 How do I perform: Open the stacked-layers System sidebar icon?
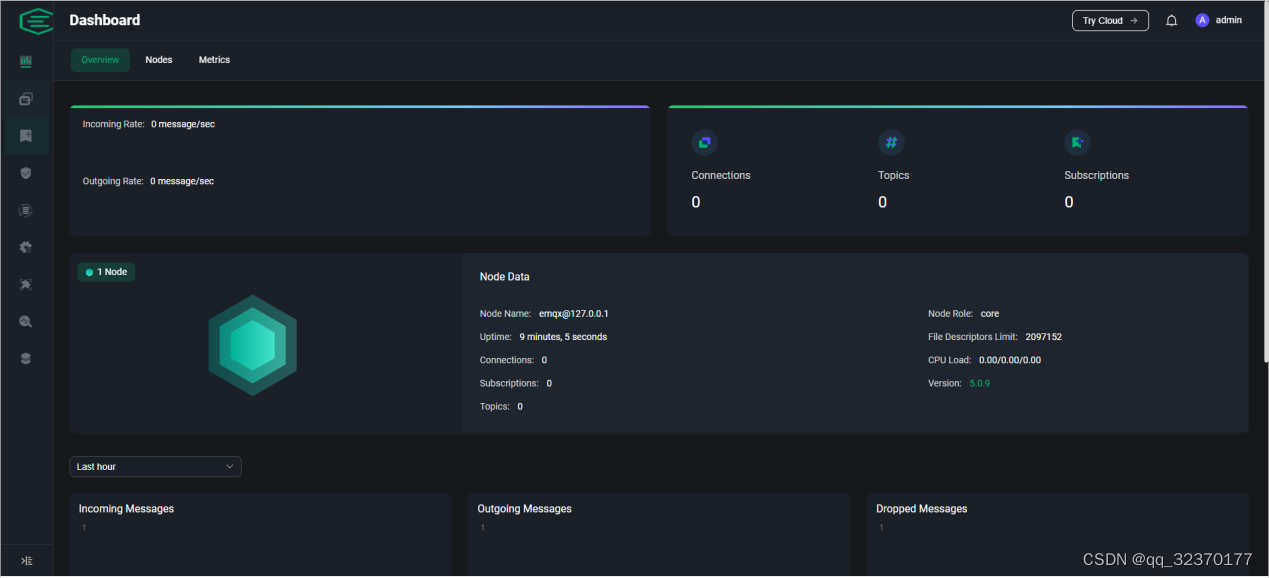point(26,358)
